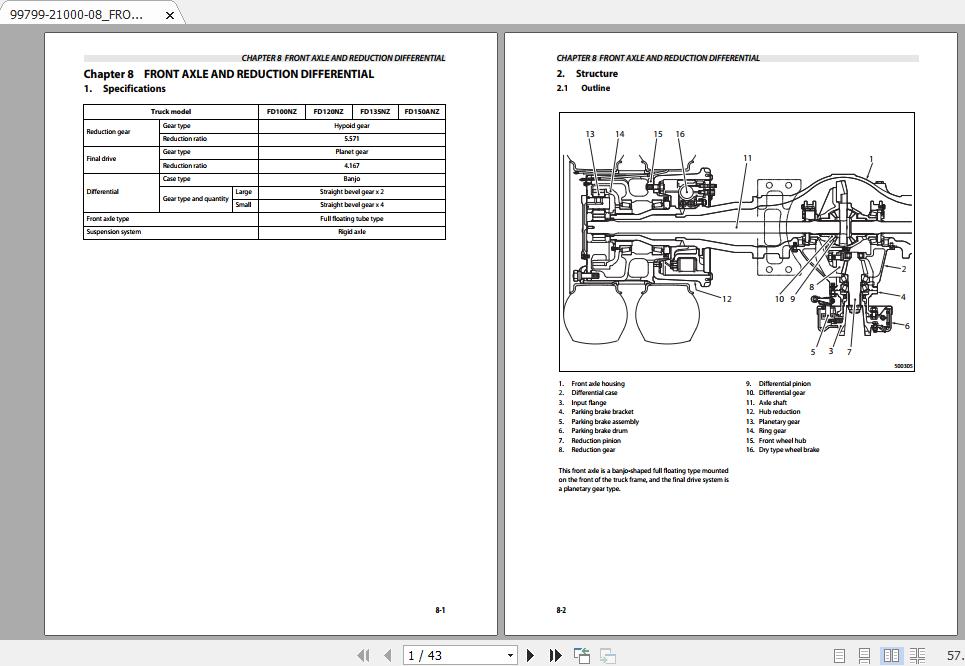This screenshot has width=965, height=666.
Task: Jump to the last page
Action: (556, 654)
